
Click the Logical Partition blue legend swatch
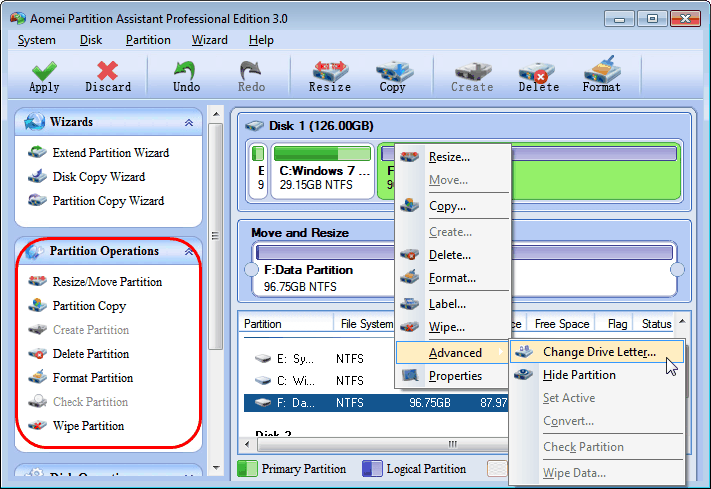(372, 469)
